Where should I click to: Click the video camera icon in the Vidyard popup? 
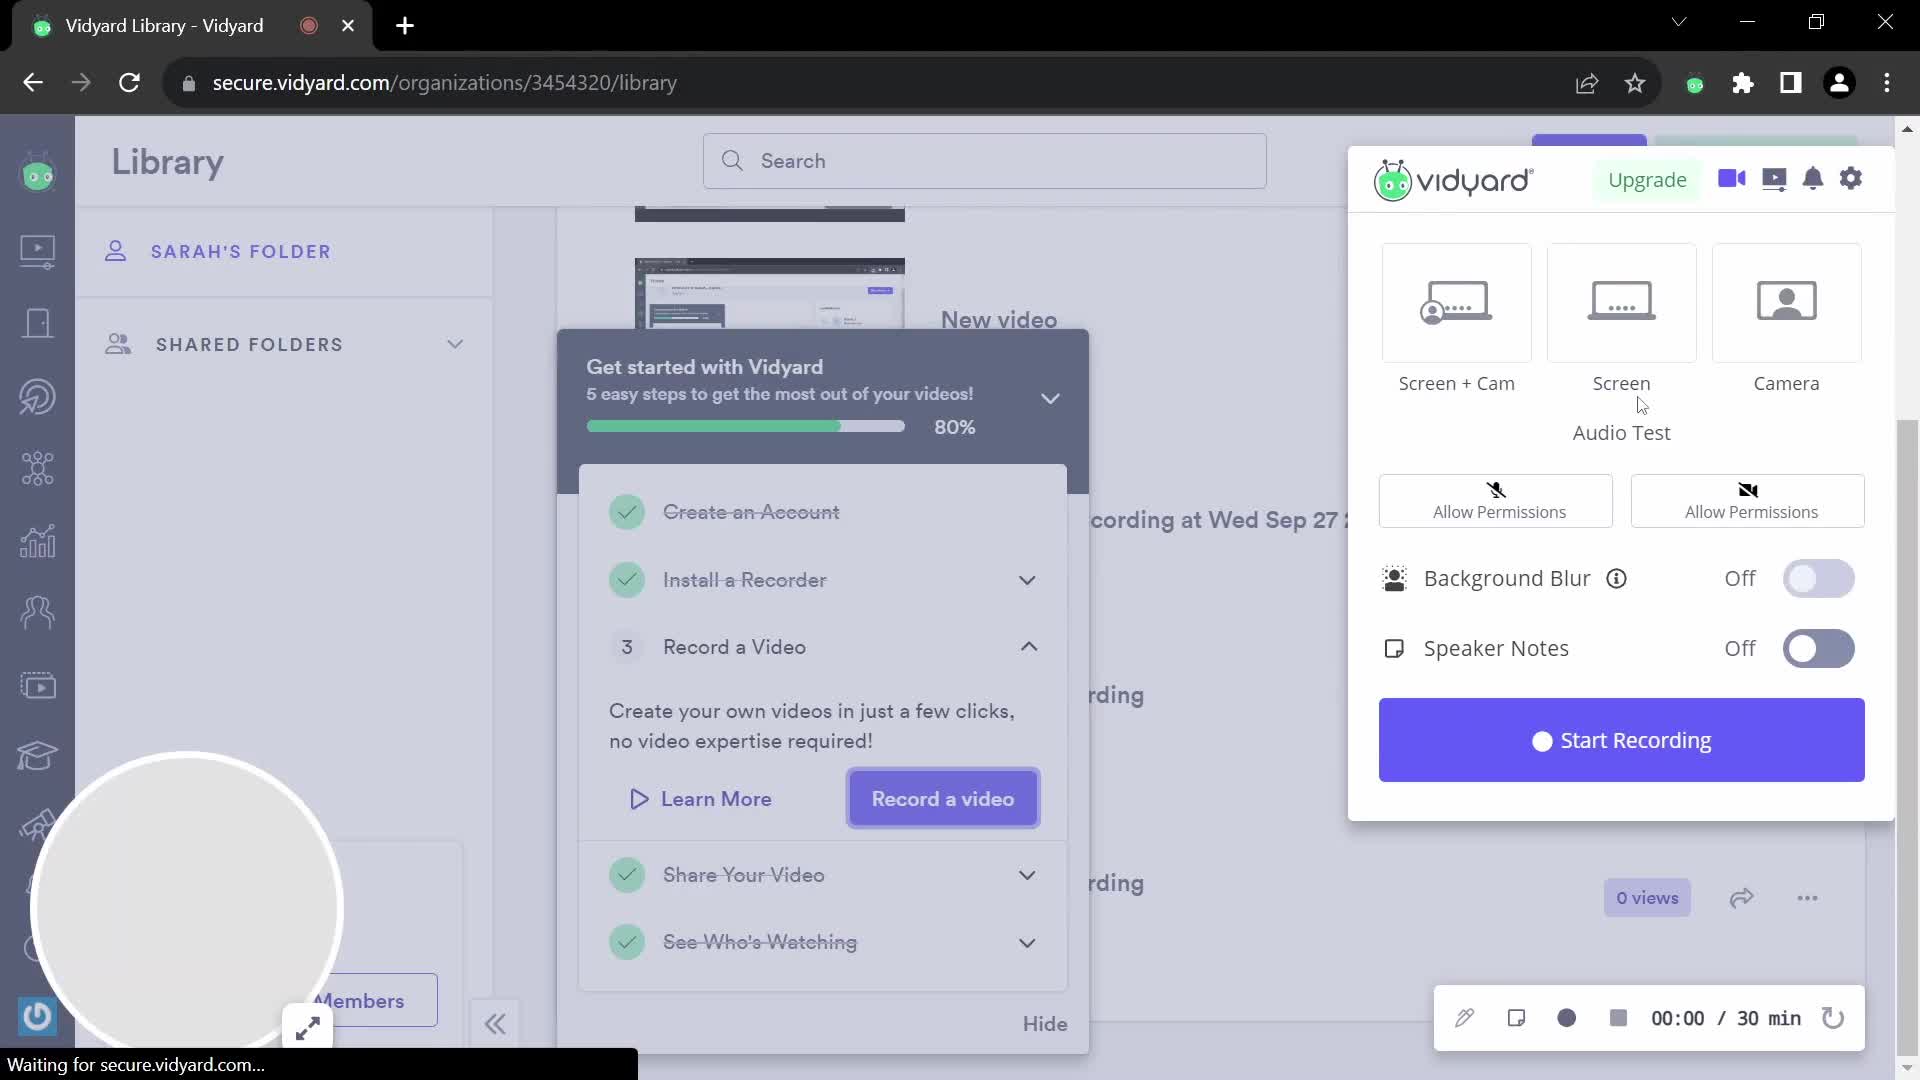click(x=1732, y=179)
